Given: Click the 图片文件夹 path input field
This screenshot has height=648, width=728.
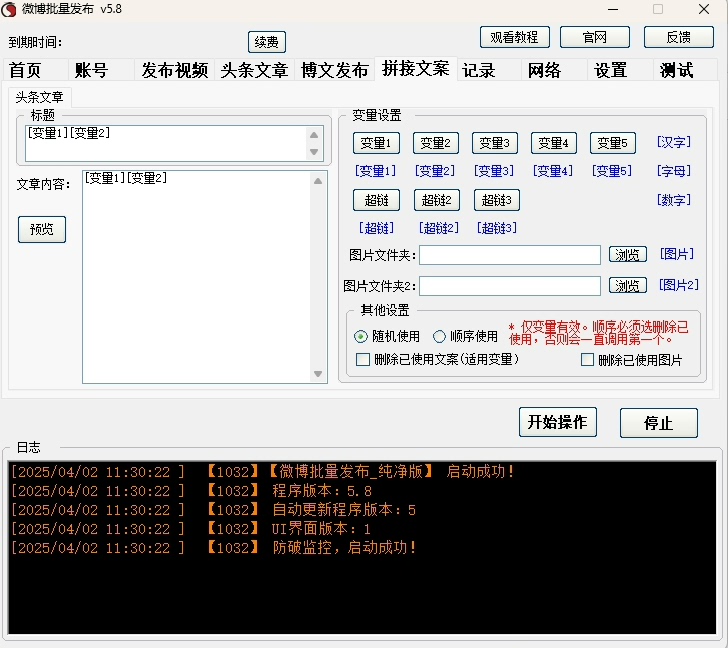Looking at the screenshot, I should pos(510,255).
